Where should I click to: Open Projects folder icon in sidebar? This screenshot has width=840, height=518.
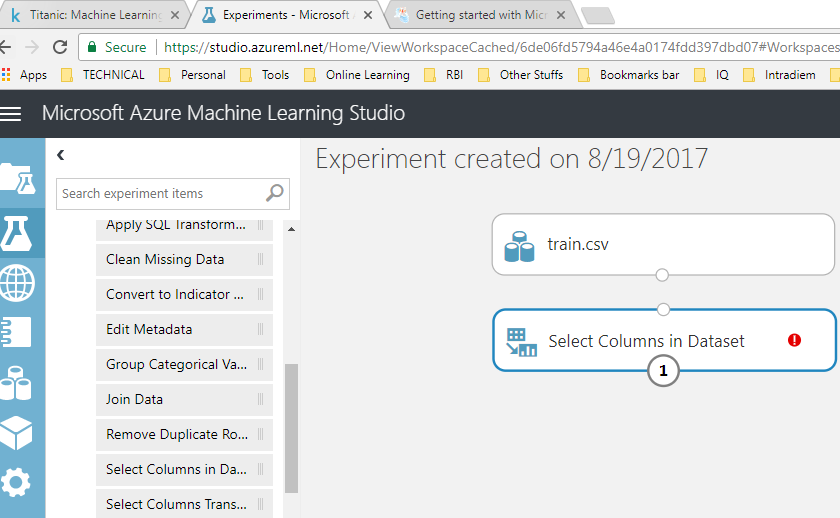point(18,180)
